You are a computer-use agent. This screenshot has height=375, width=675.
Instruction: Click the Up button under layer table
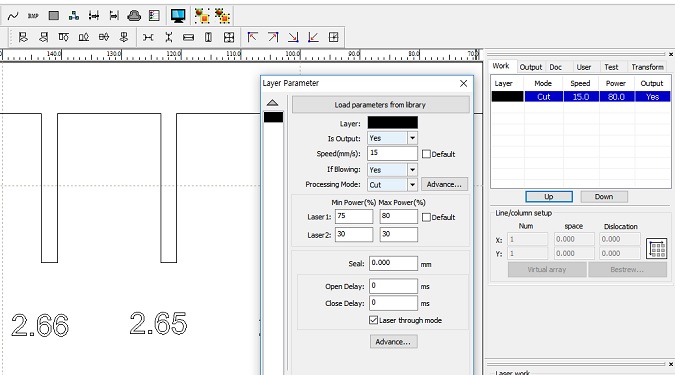pyautogui.click(x=549, y=196)
